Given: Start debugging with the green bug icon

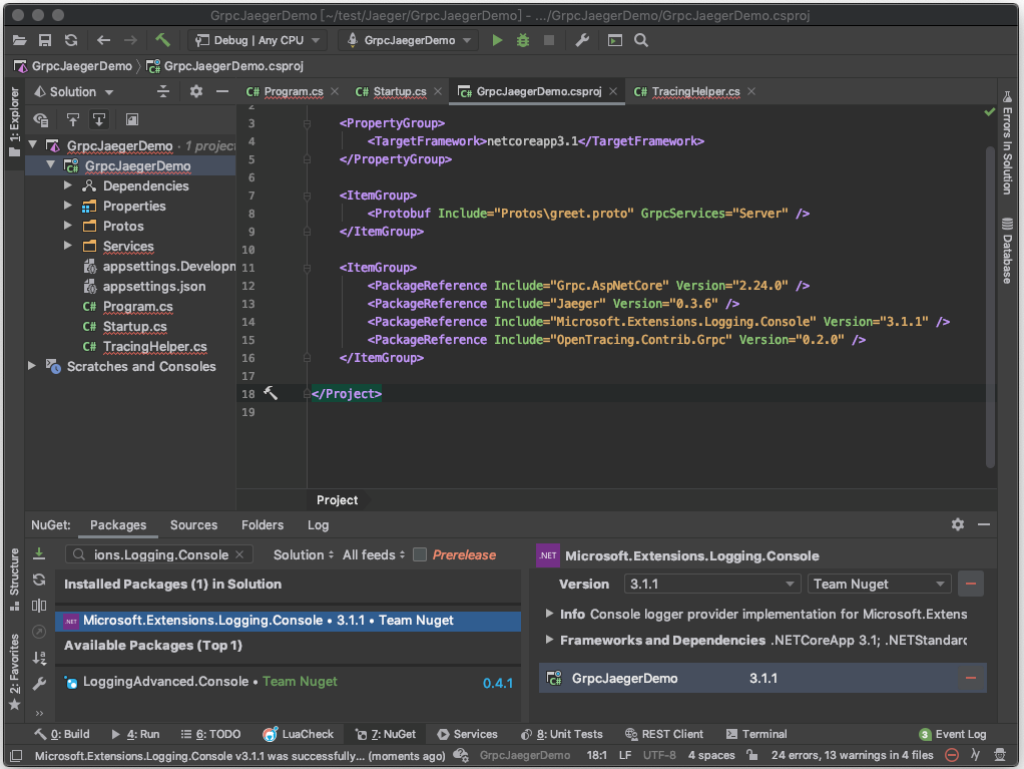Looking at the screenshot, I should (523, 40).
